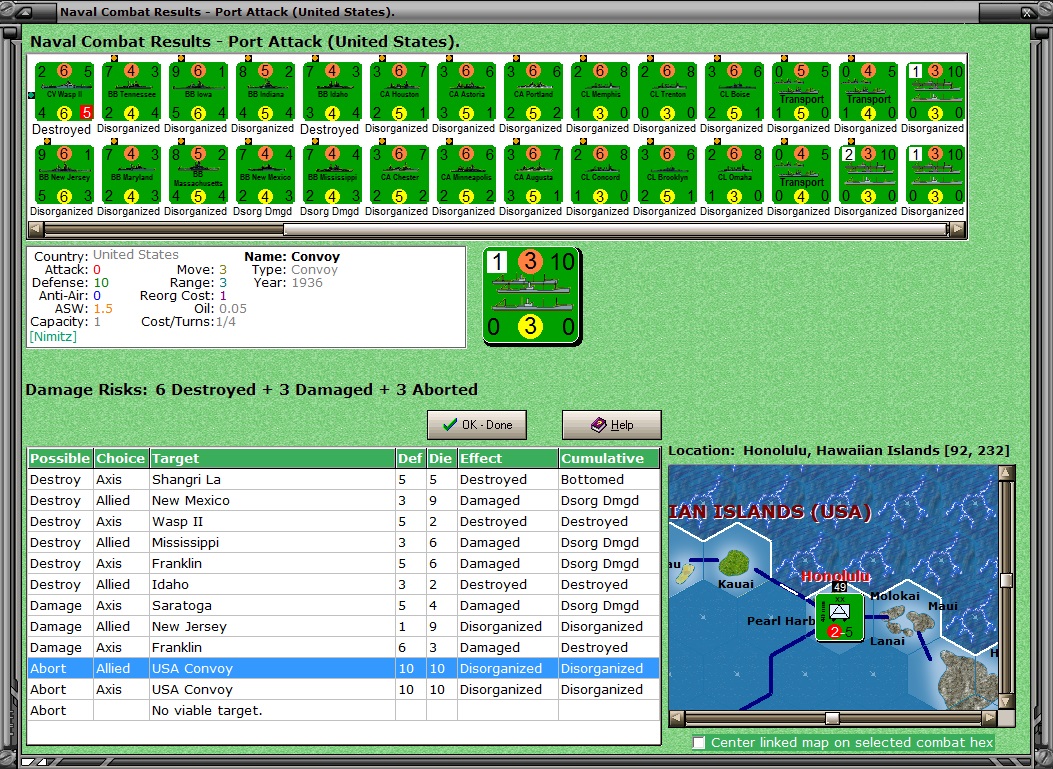Viewport: 1053px width, 769px height.
Task: Select the New Mexico target row
Action: 343,500
